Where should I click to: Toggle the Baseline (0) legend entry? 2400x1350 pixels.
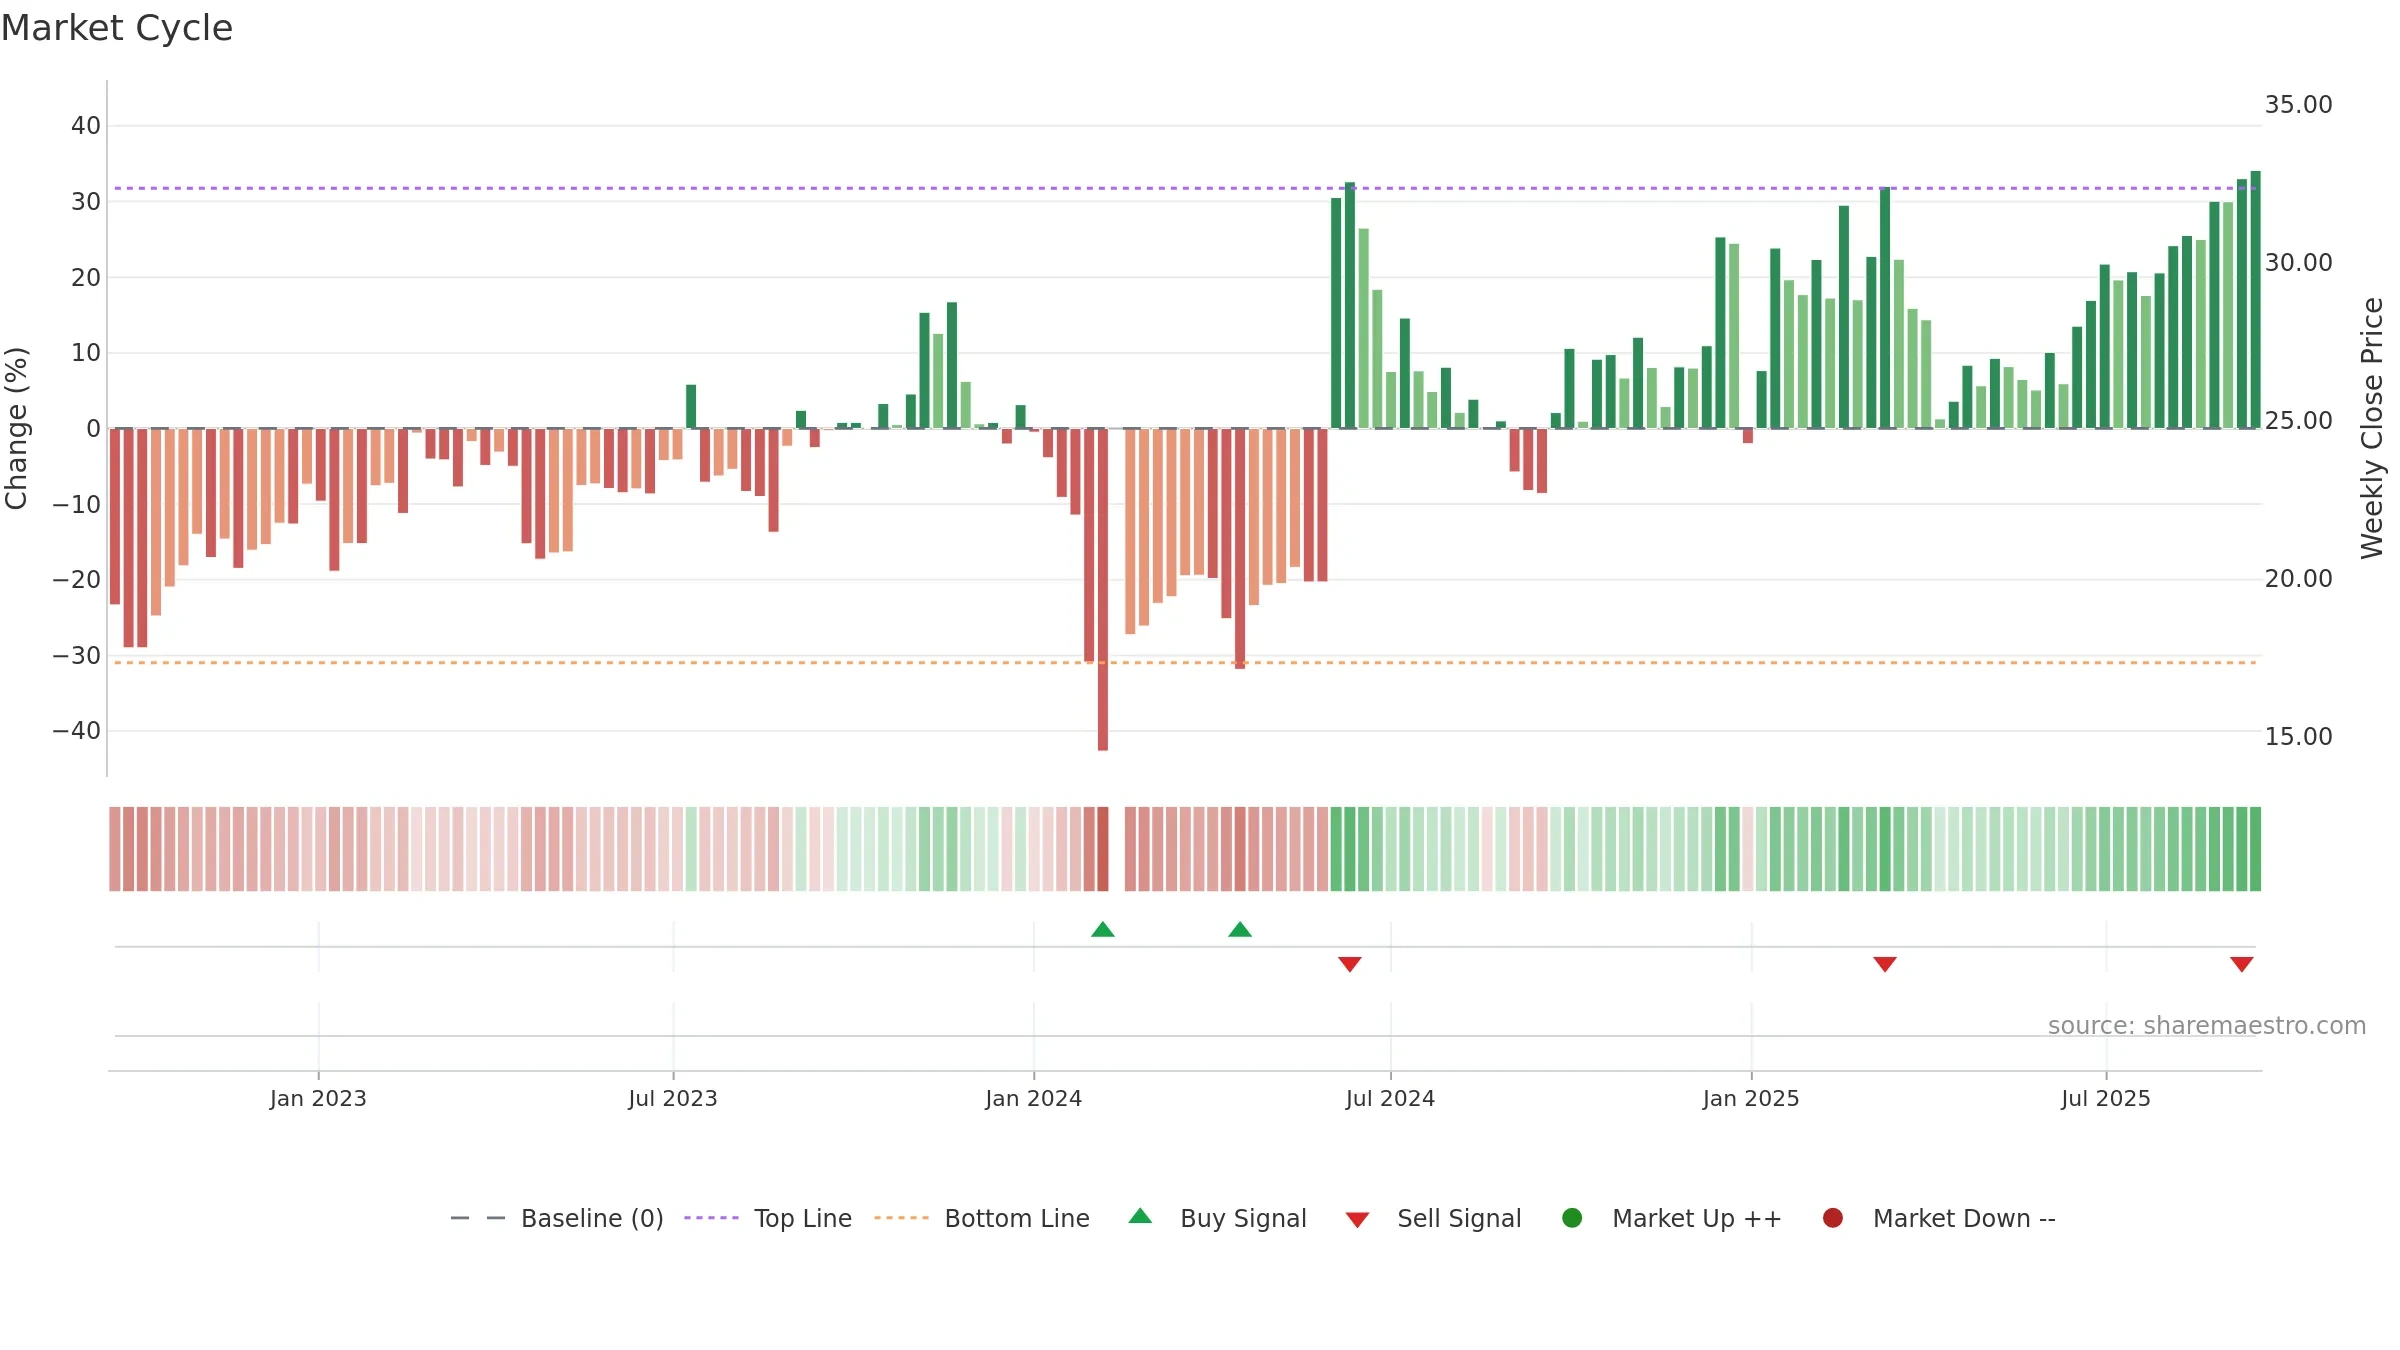click(557, 1218)
